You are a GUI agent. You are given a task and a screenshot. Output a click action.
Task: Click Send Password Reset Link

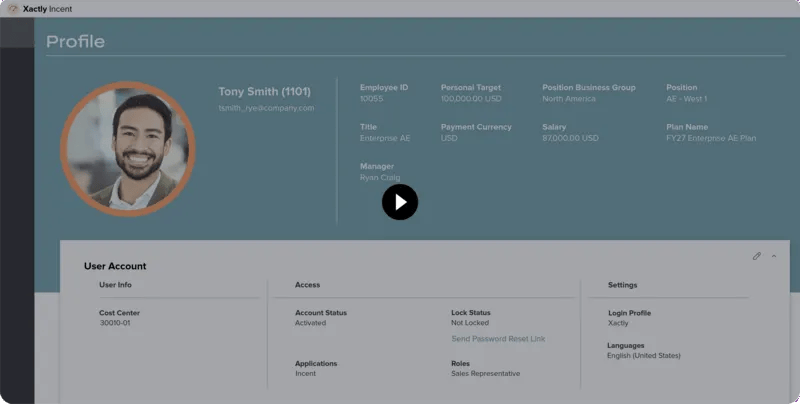[x=498, y=339]
